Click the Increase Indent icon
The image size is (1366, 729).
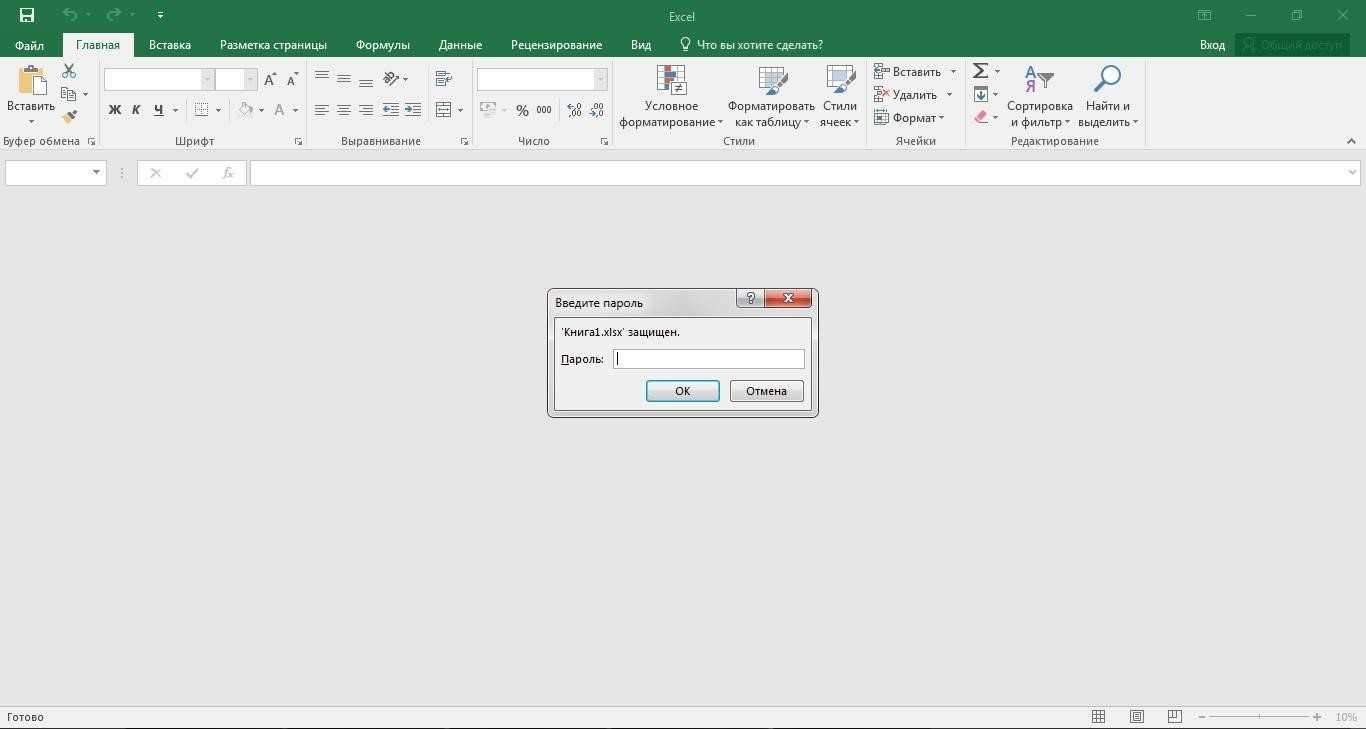(413, 110)
